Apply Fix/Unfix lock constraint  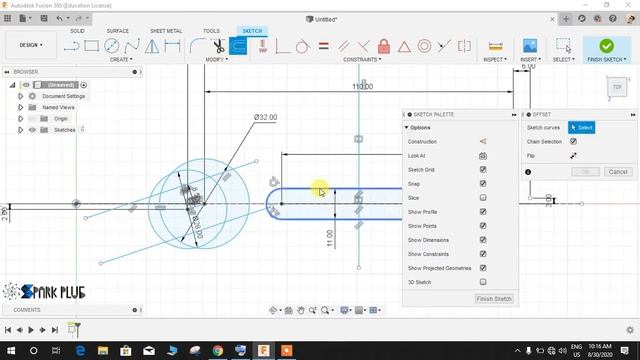pyautogui.click(x=384, y=46)
